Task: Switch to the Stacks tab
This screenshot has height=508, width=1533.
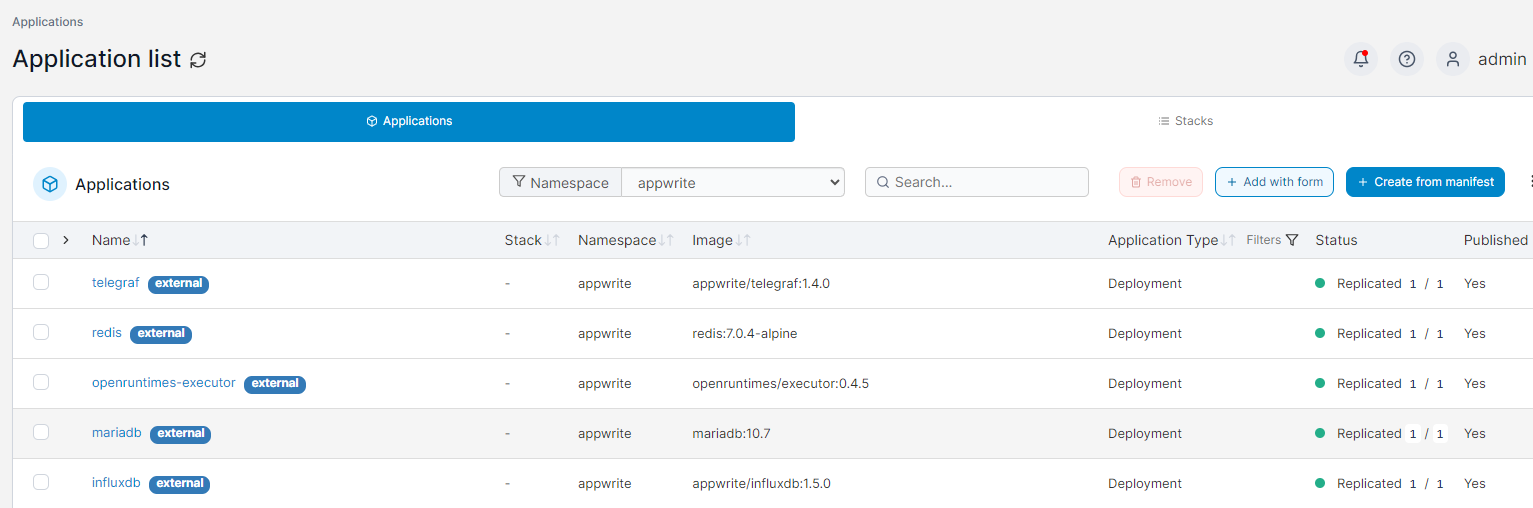Action: coord(1186,121)
